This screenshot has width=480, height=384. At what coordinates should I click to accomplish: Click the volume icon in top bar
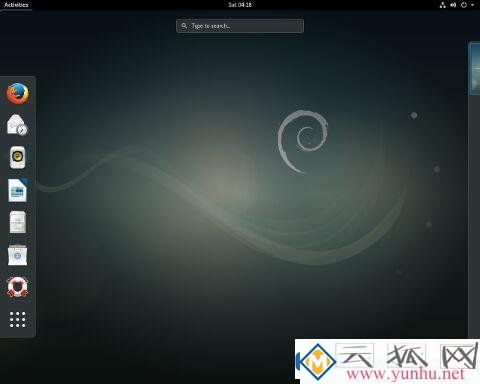click(x=453, y=5)
